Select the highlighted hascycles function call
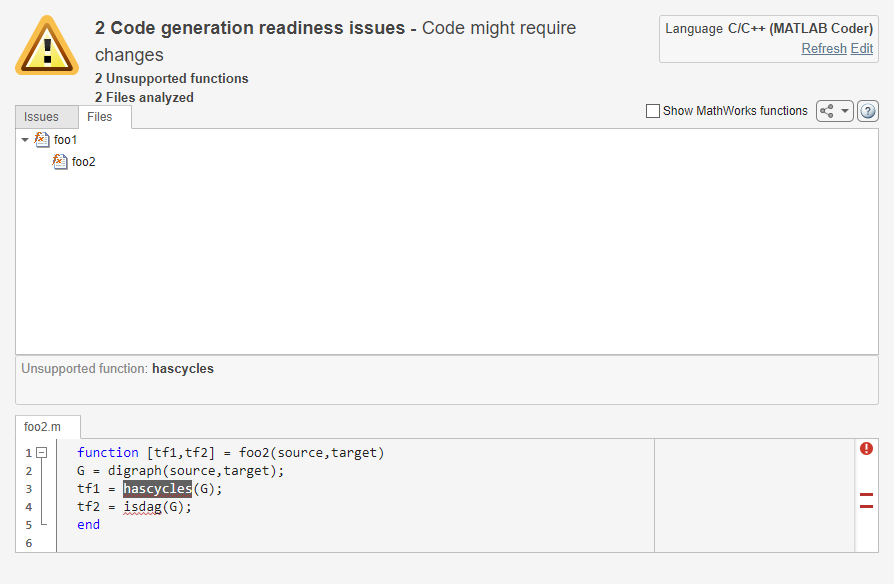This screenshot has height=584, width=894. 157,488
